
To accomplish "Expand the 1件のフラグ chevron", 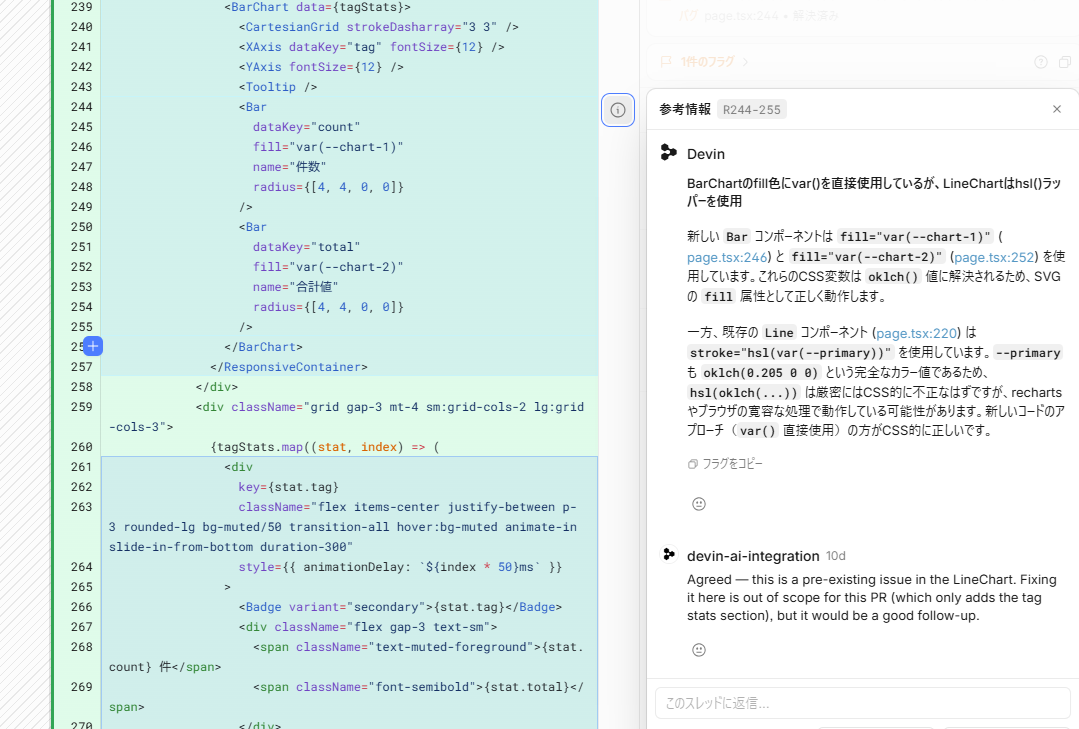I will pyautogui.click(x=745, y=62).
